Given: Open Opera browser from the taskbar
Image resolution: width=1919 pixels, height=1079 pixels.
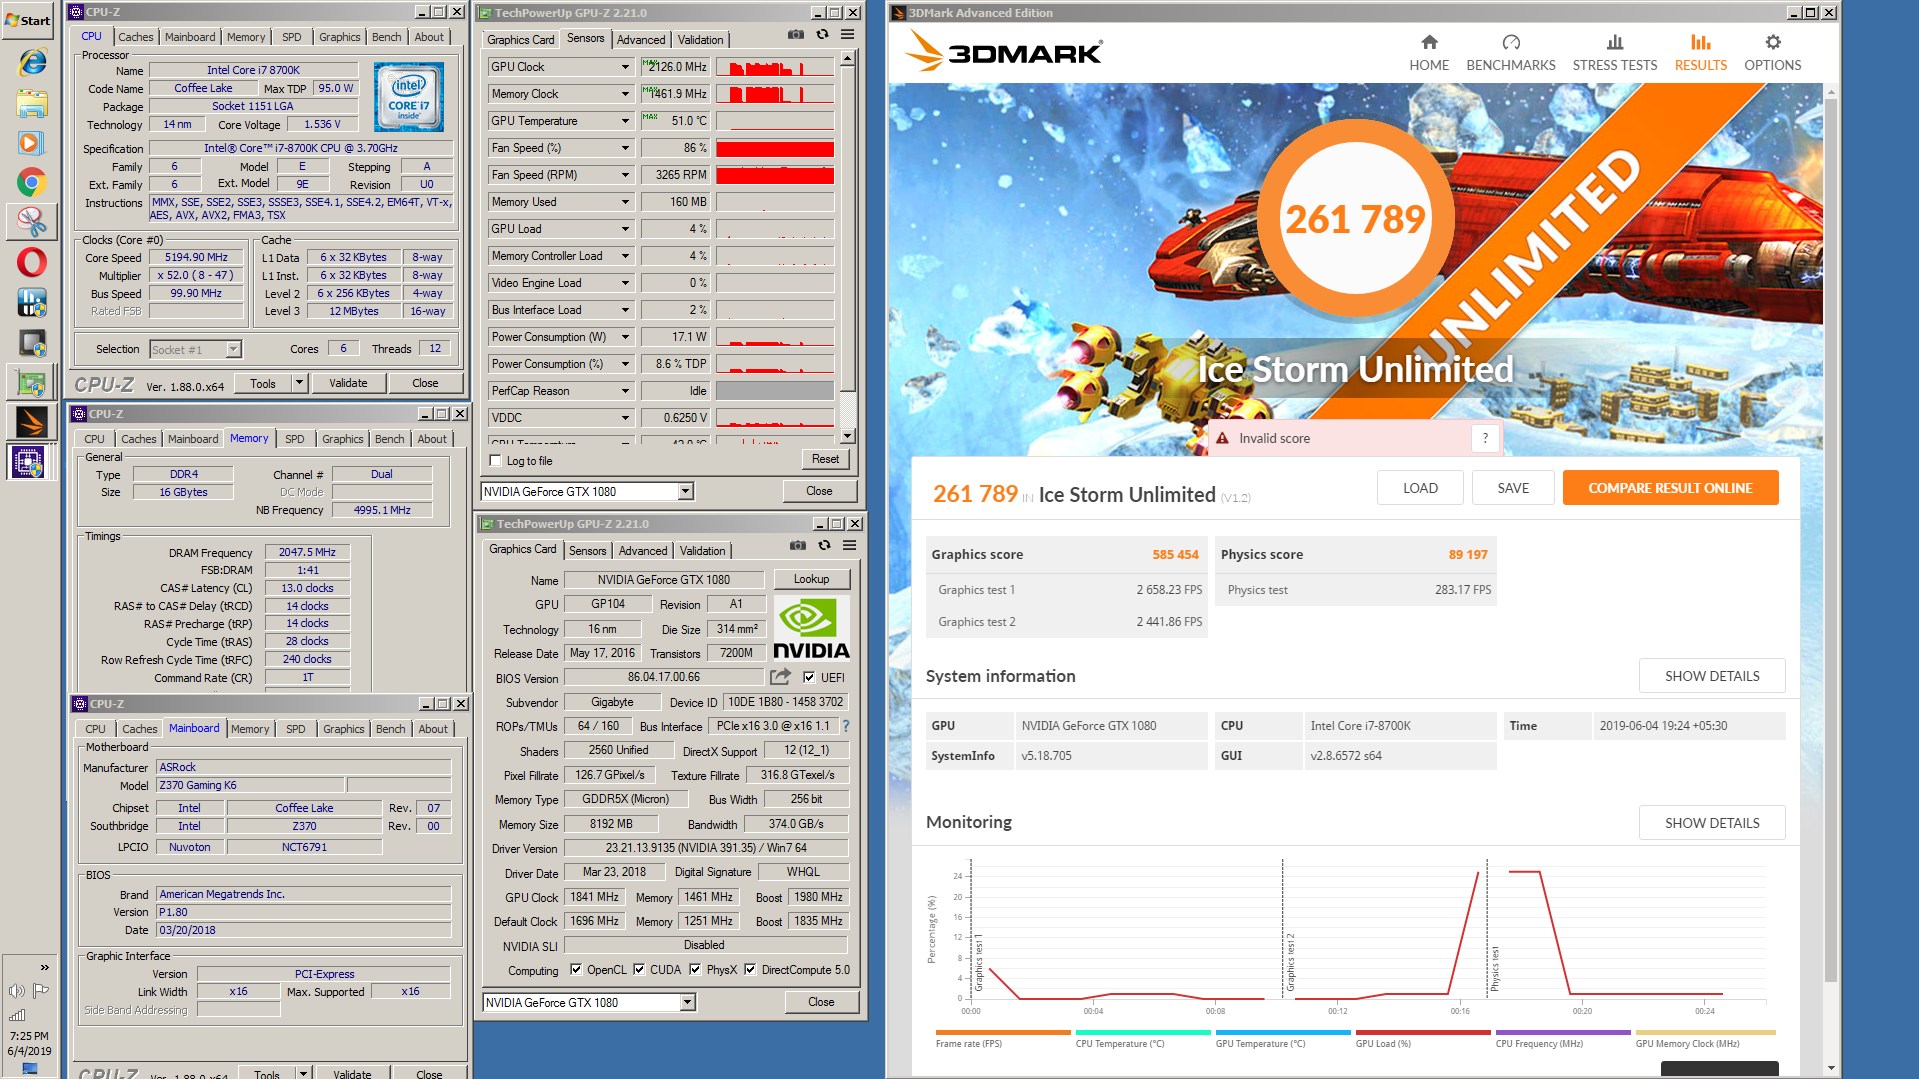Looking at the screenshot, I should click(31, 262).
